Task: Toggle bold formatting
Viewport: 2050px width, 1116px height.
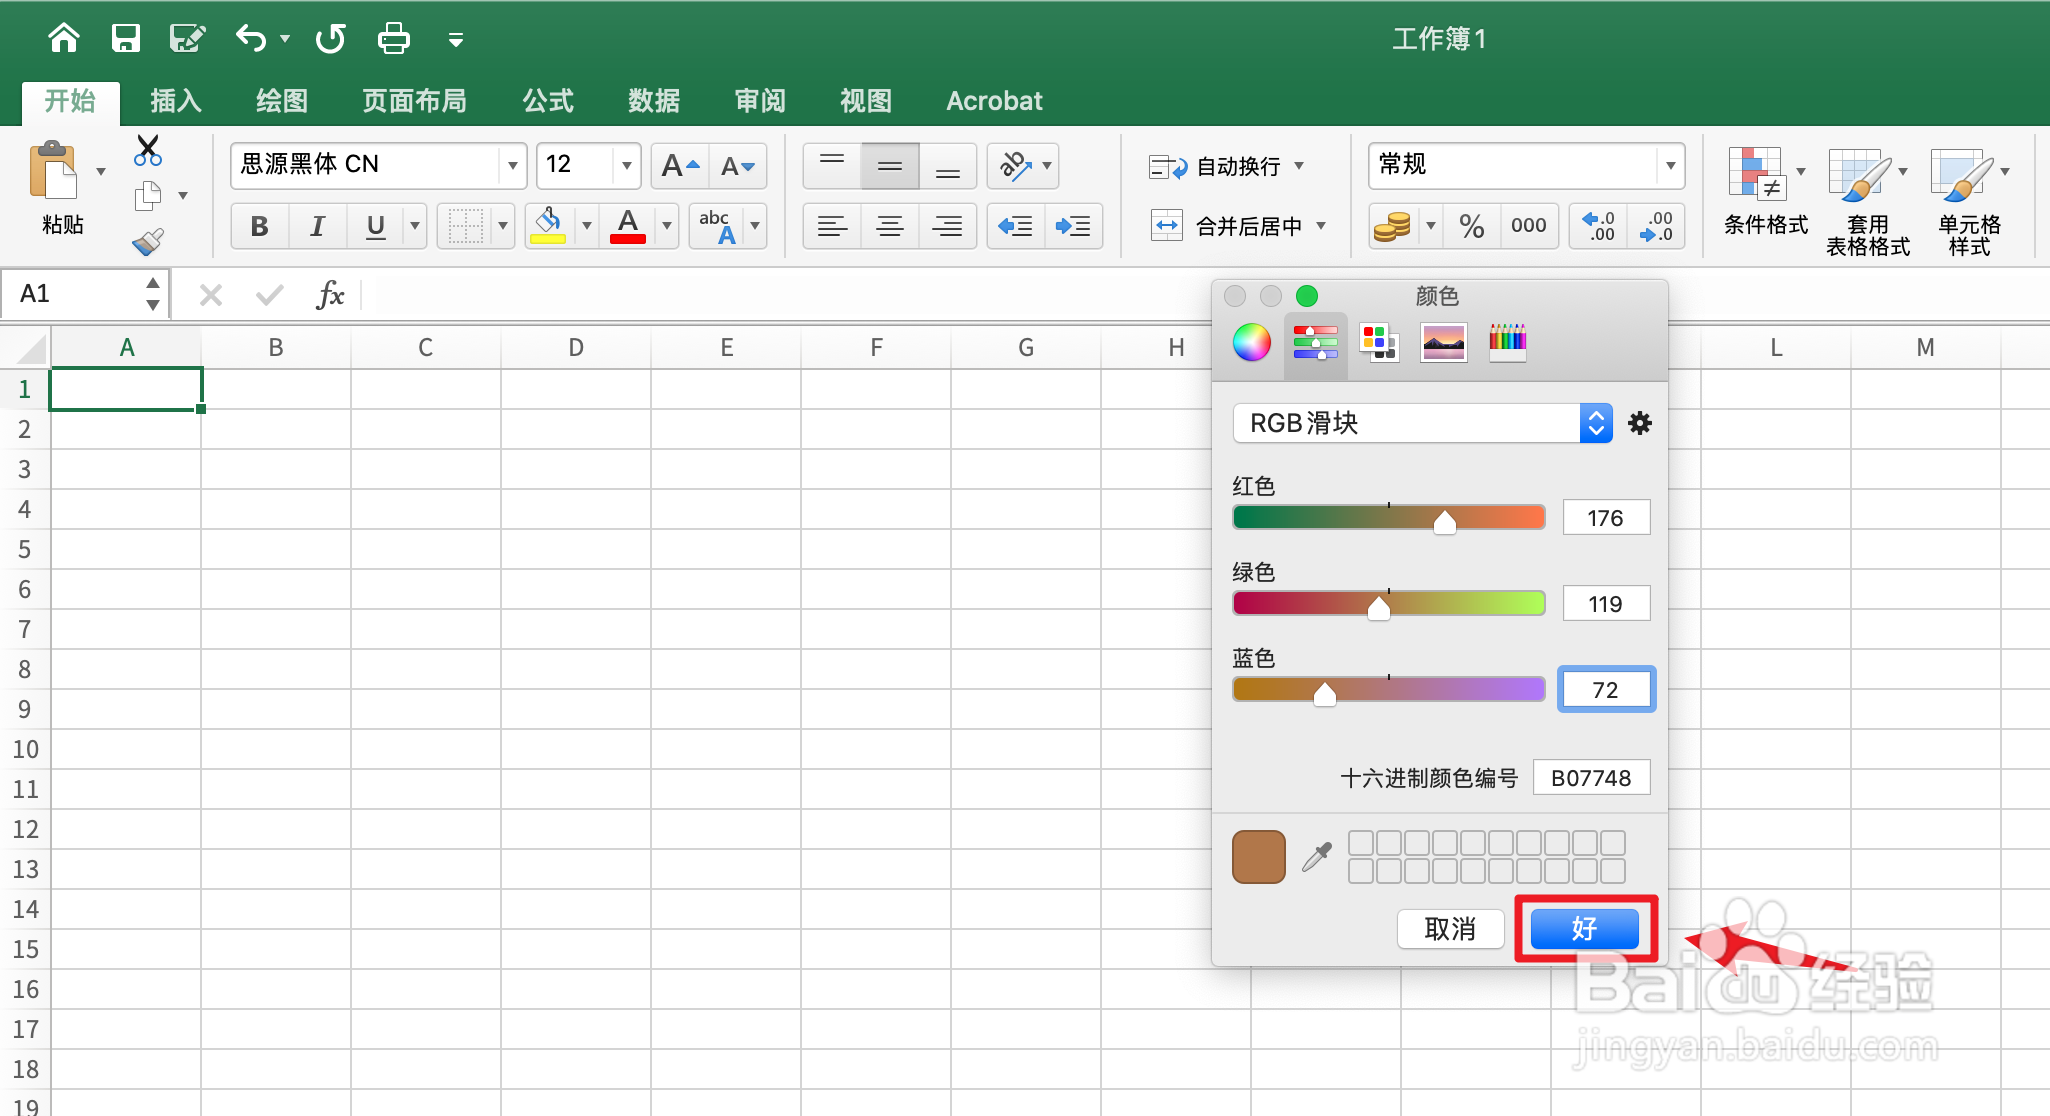Action: (x=259, y=226)
